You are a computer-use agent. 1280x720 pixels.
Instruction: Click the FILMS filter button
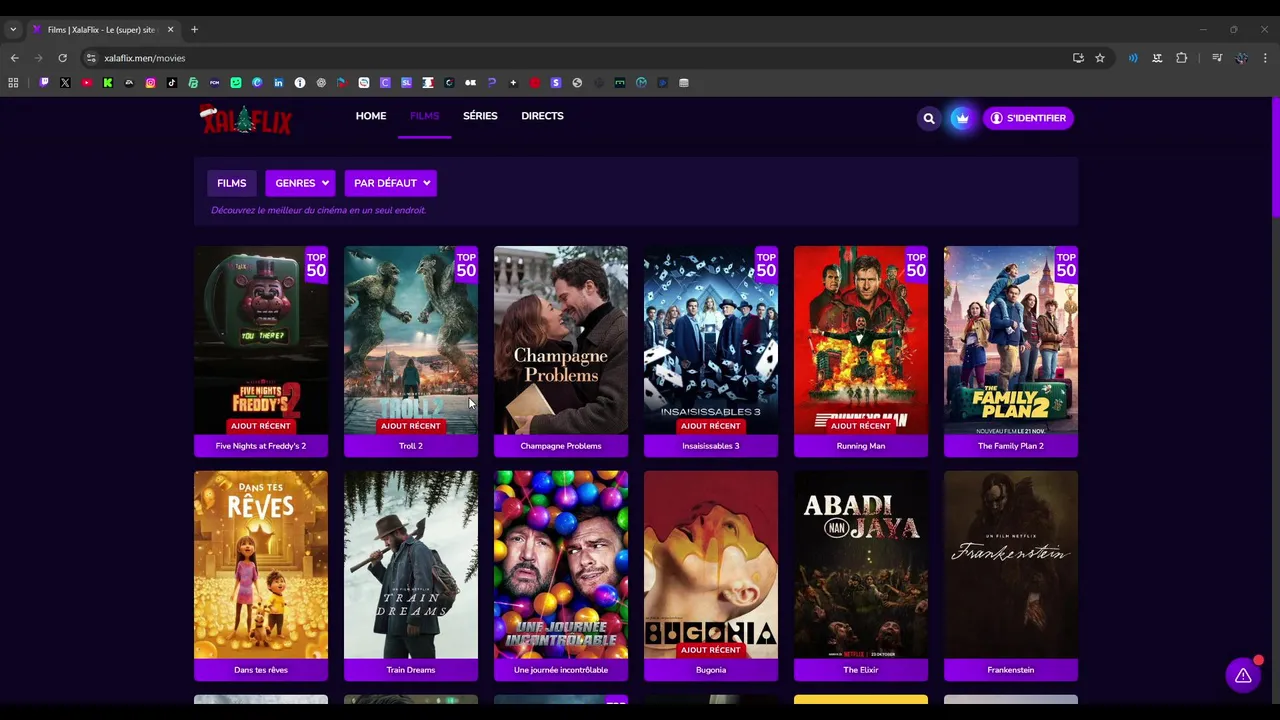(x=231, y=183)
